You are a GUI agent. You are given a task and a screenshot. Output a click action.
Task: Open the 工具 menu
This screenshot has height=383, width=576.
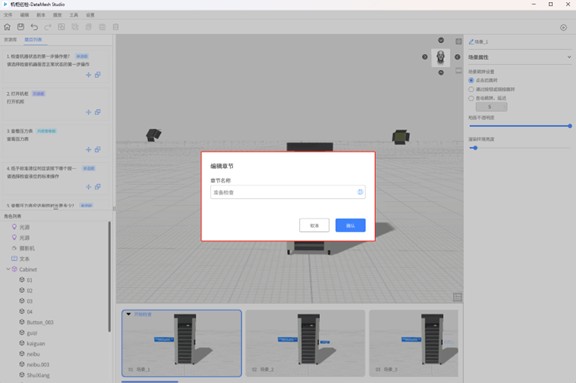pos(74,15)
